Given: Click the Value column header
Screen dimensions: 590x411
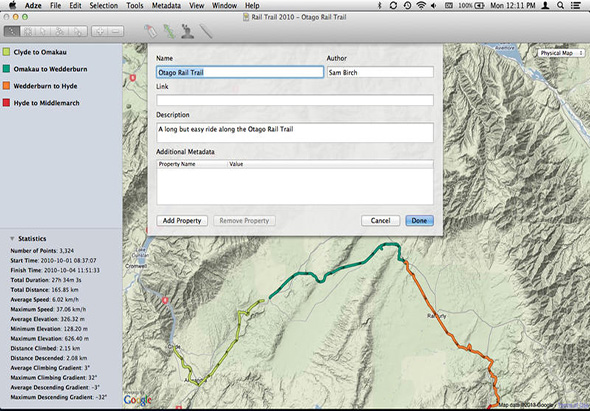Looking at the screenshot, I should 330,164.
